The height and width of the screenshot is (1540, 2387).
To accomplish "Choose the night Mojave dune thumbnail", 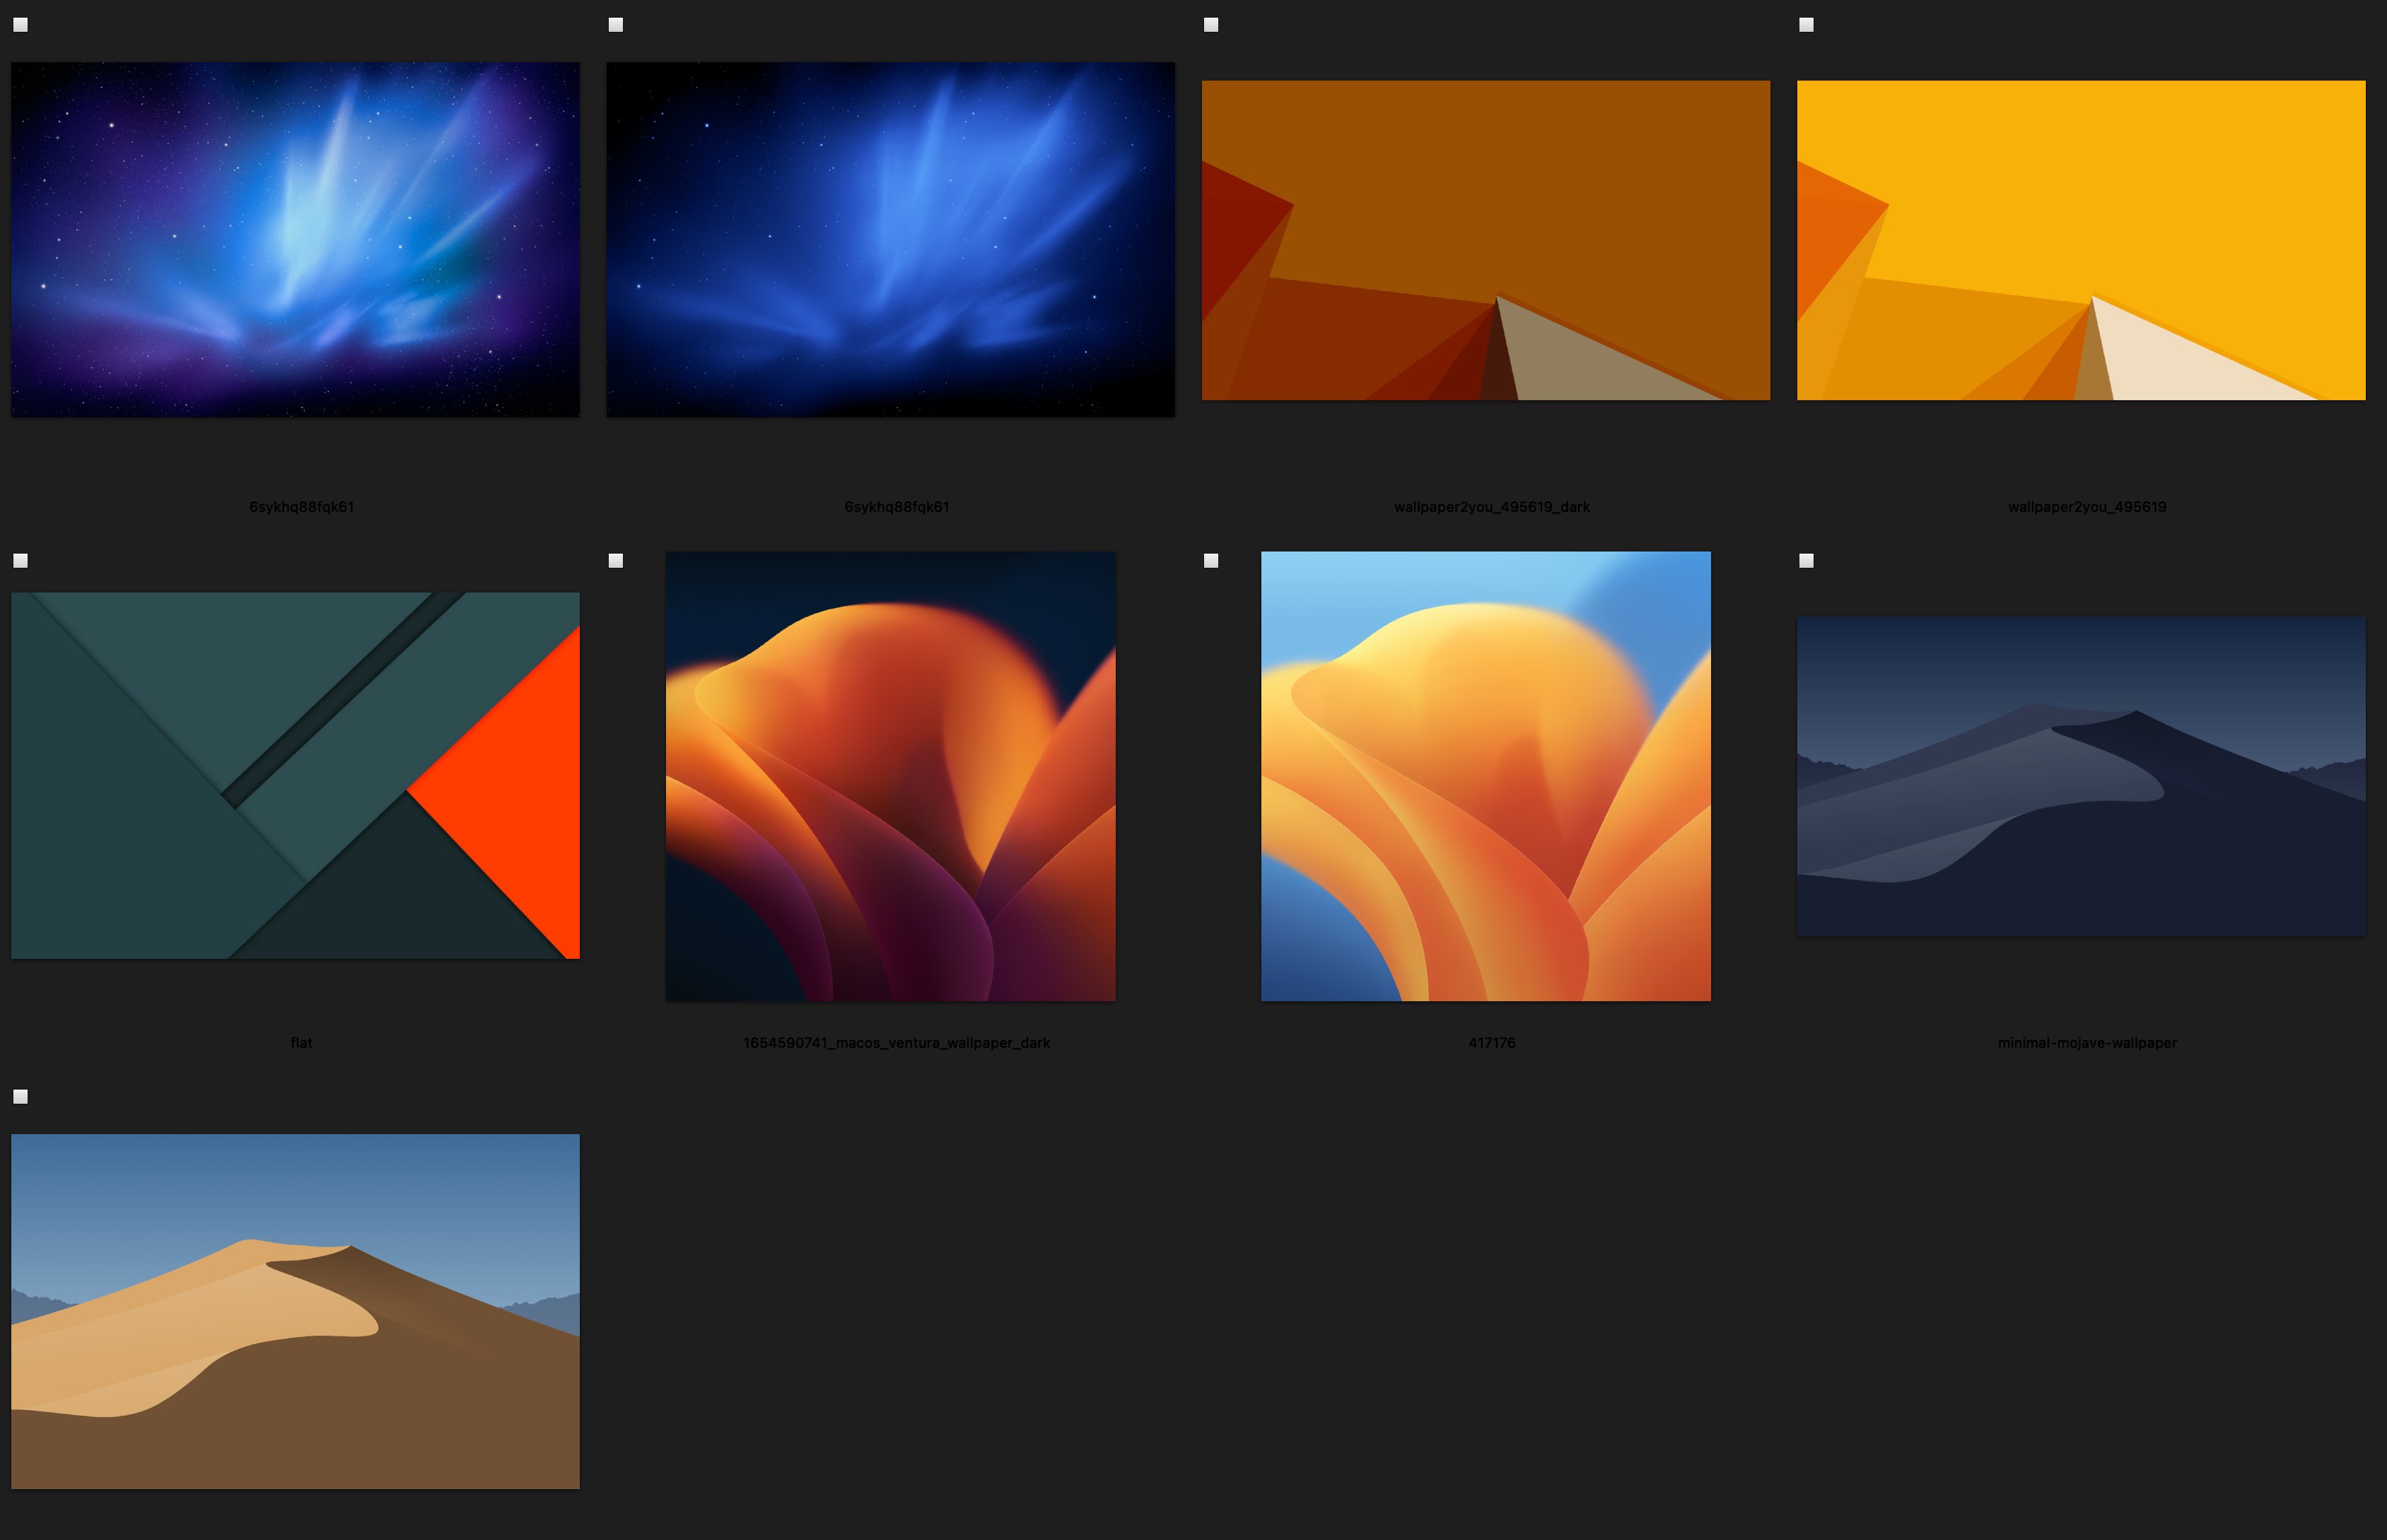I will pyautogui.click(x=2080, y=776).
